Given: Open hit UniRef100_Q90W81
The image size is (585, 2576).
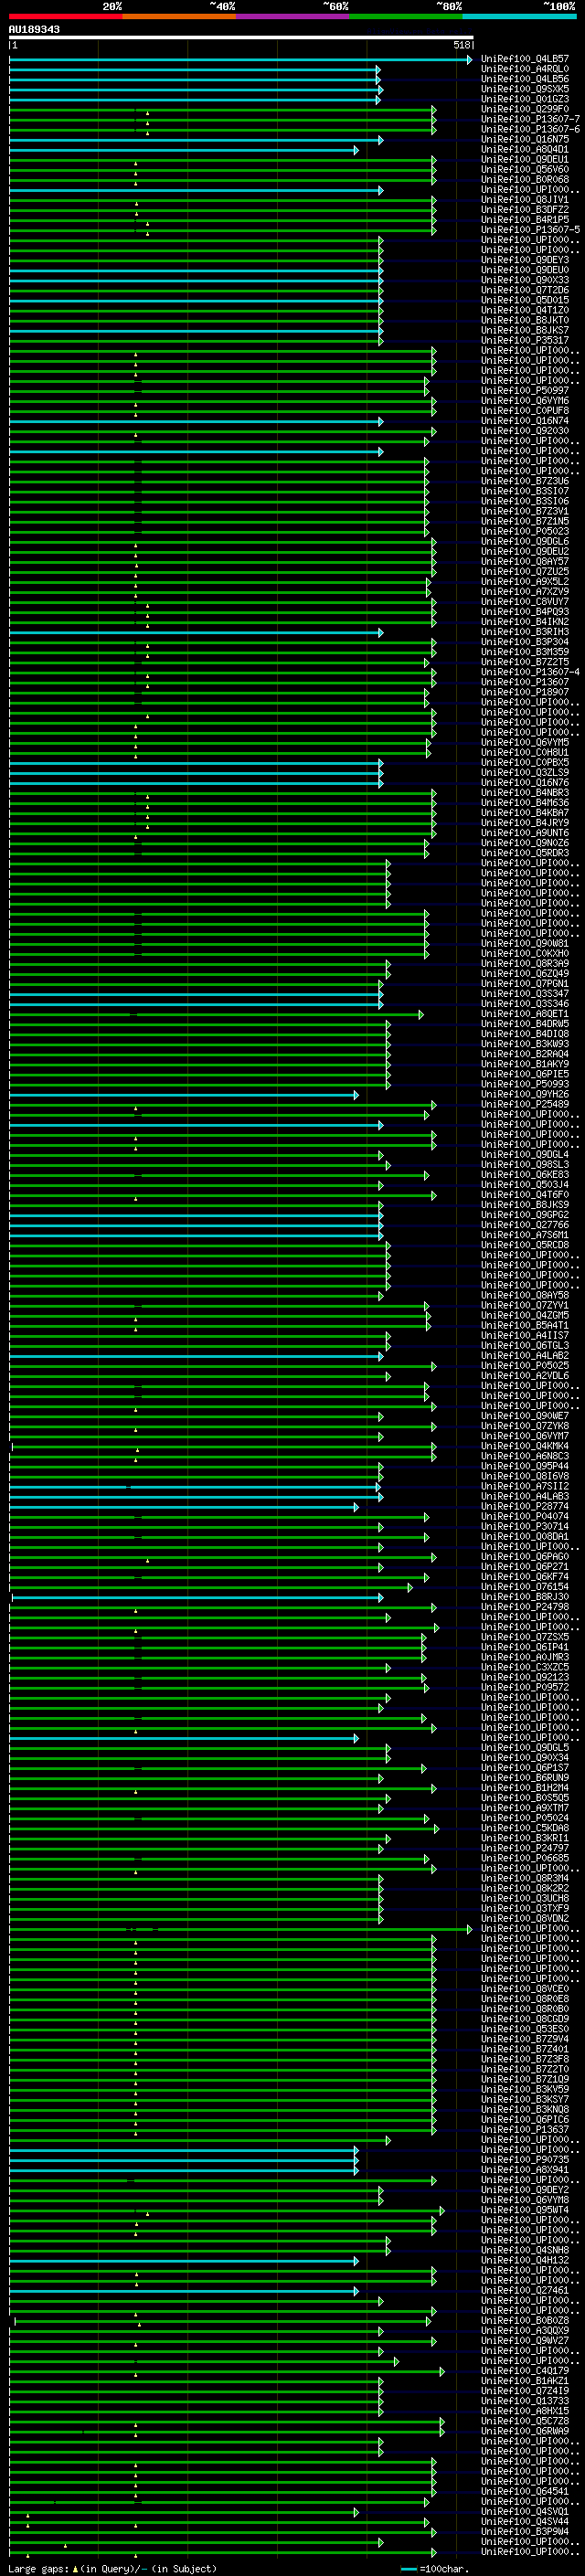Looking at the screenshot, I should tap(525, 943).
